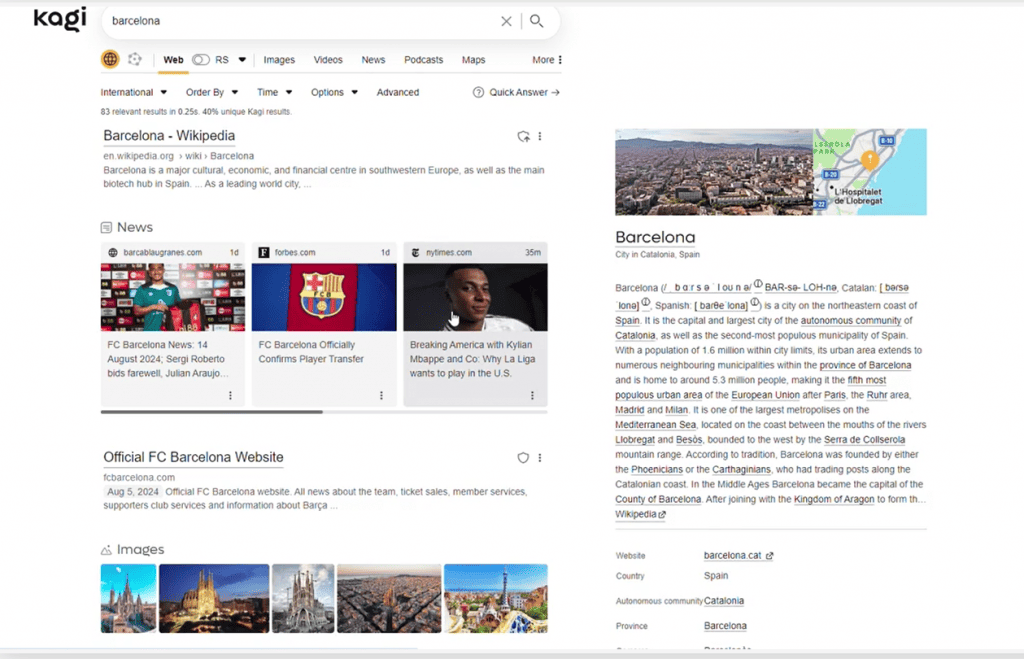Click the forbes.com favicon on news card
1024x659 pixels.
coord(264,253)
